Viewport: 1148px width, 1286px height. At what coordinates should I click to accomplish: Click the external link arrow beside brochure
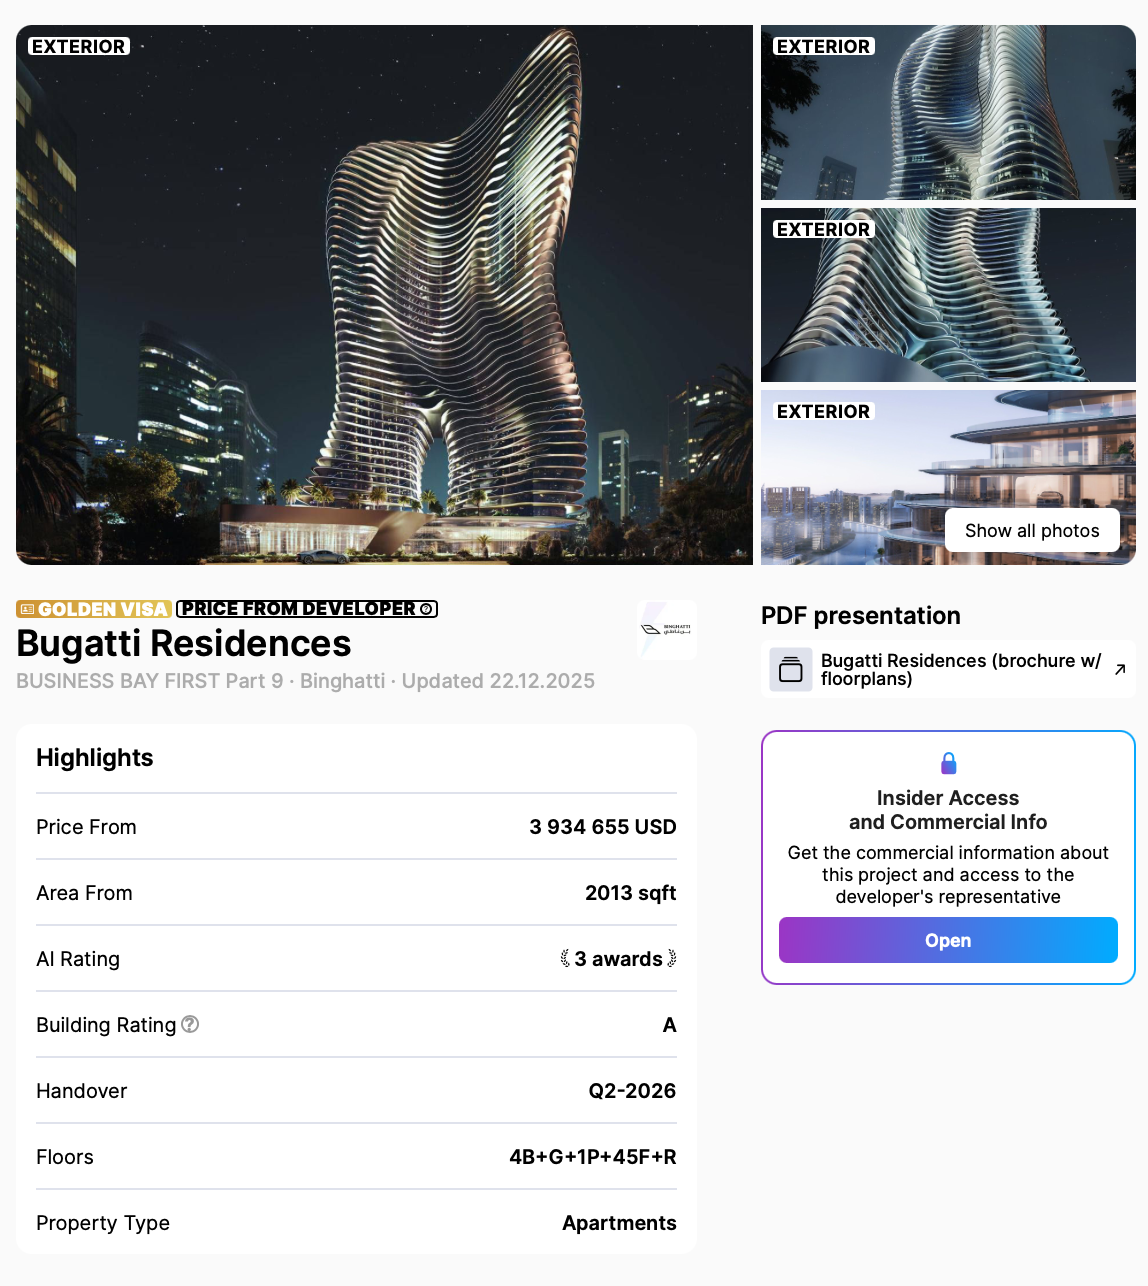tap(1120, 669)
